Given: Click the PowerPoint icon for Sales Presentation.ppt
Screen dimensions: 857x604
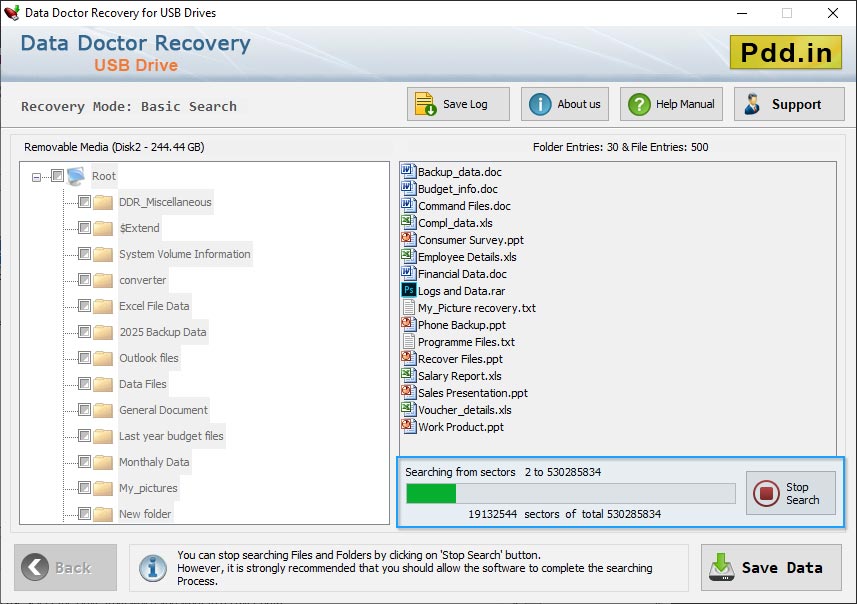Looking at the screenshot, I should [x=408, y=392].
